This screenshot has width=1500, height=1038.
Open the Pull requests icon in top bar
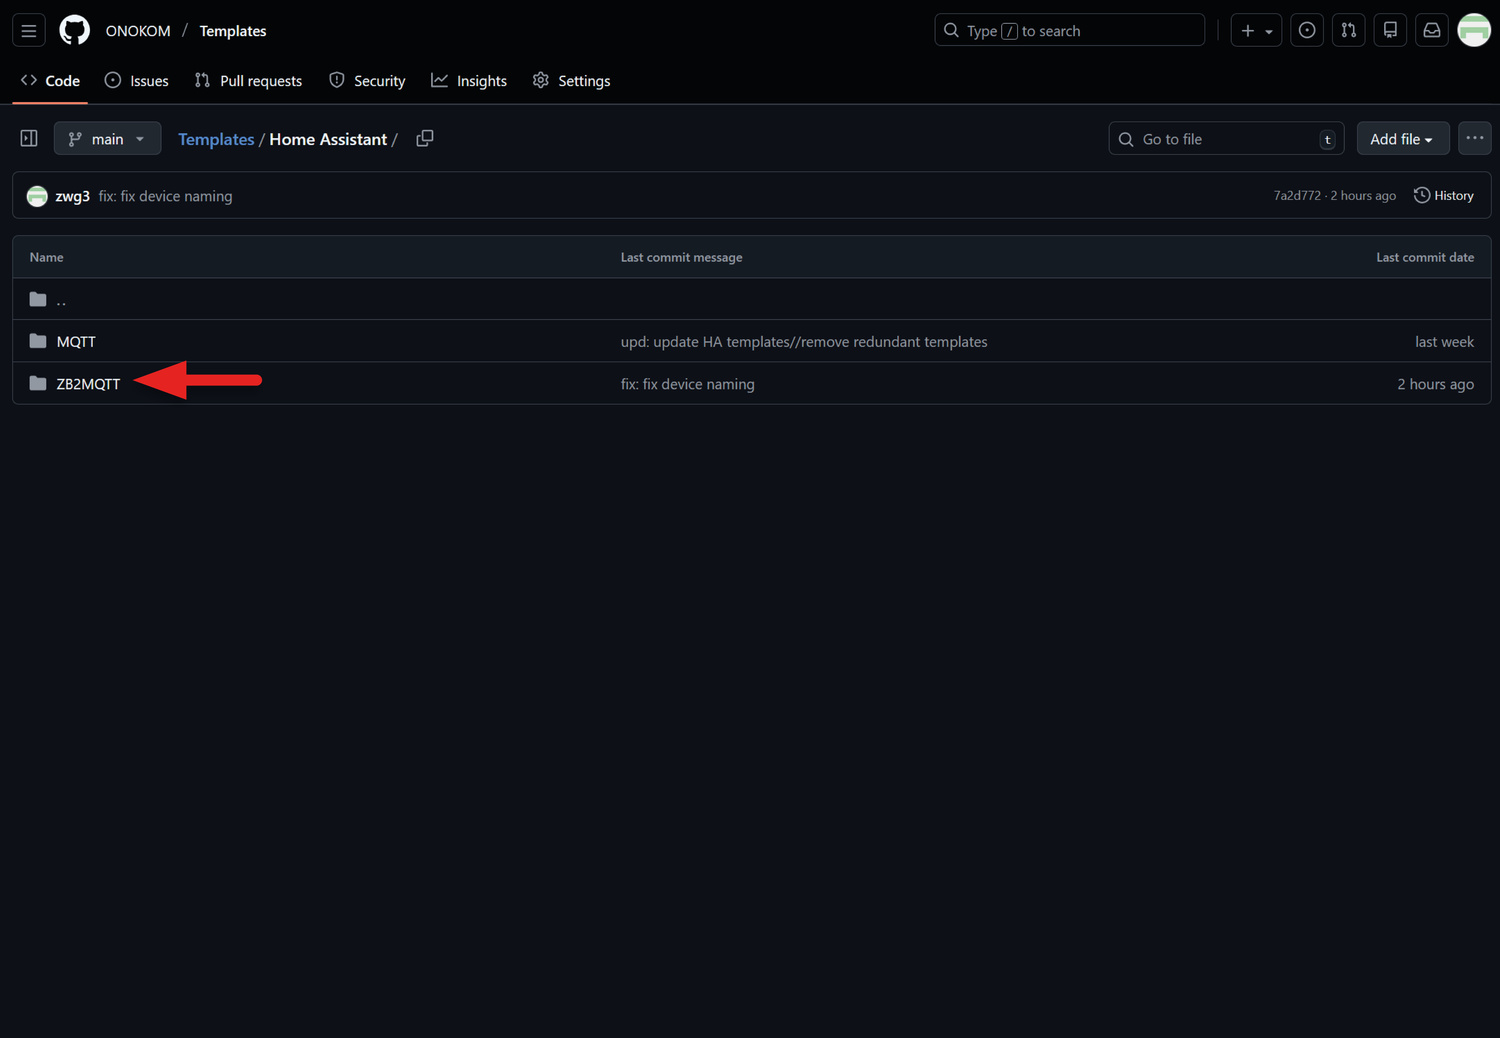pos(1349,31)
